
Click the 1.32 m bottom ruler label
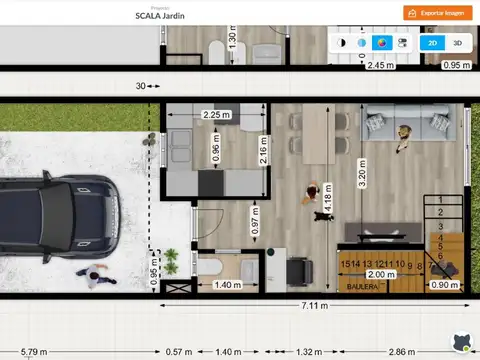309,352
